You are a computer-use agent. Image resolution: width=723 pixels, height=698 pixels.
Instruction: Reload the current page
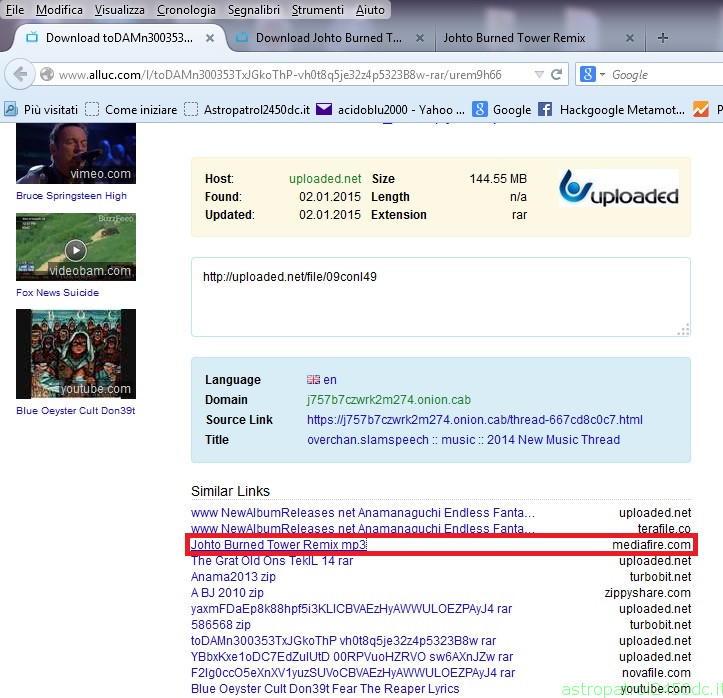pos(557,74)
